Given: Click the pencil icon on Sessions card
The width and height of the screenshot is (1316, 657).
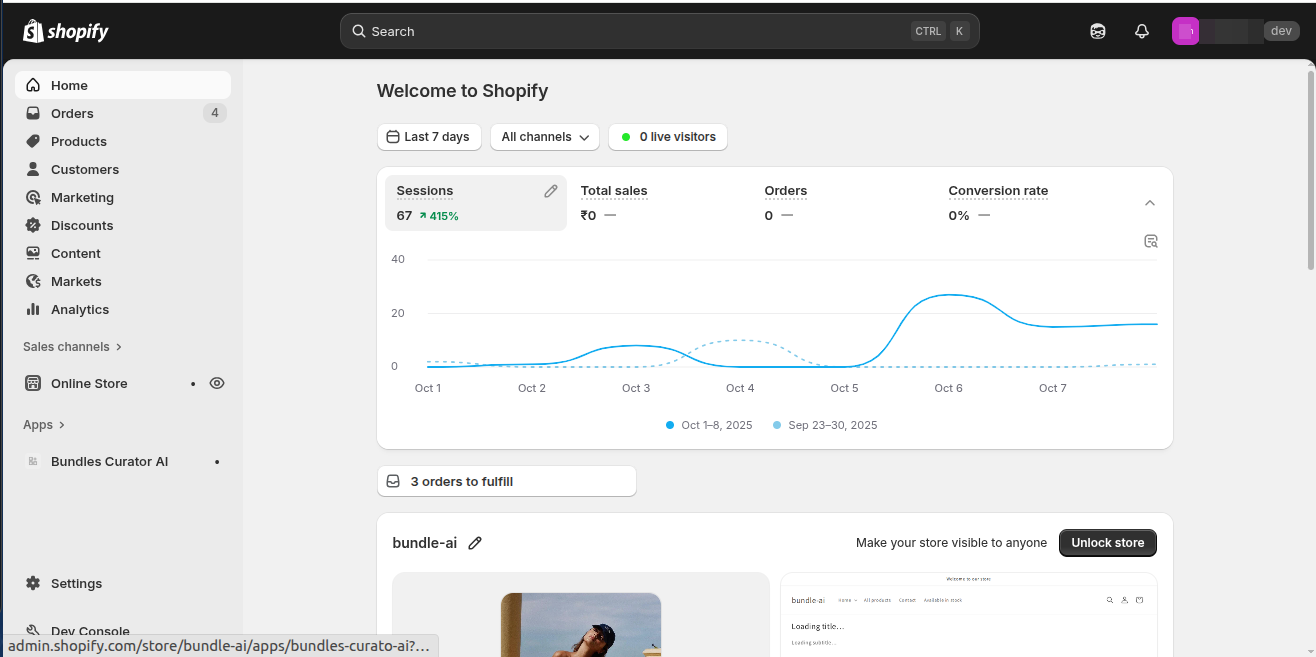Looking at the screenshot, I should (550, 191).
